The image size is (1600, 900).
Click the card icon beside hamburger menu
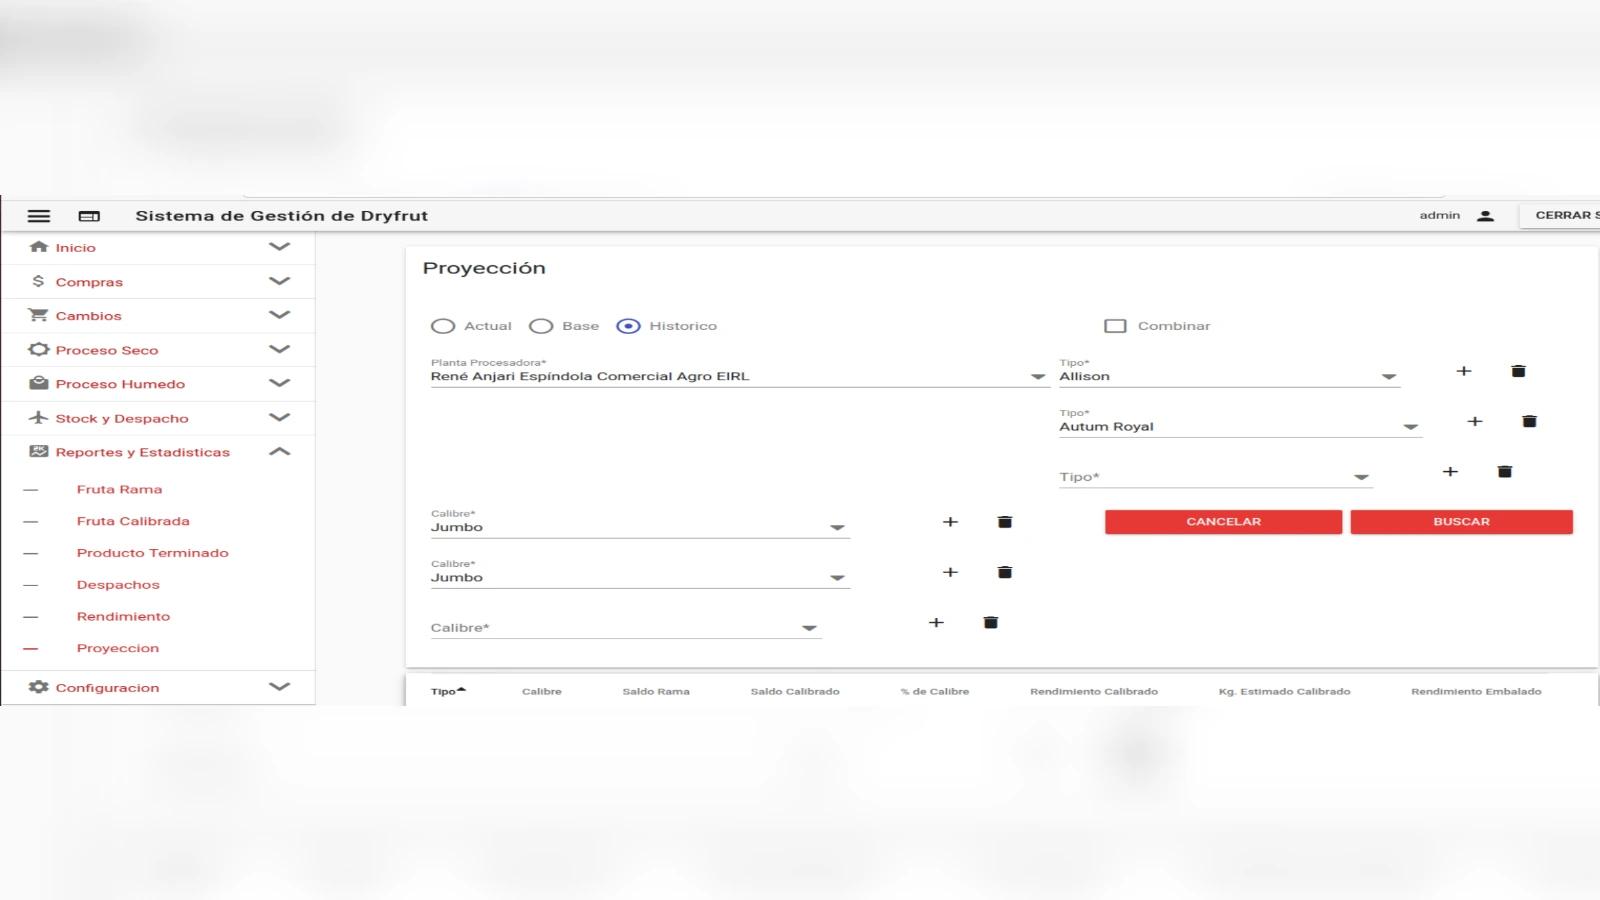[89, 216]
